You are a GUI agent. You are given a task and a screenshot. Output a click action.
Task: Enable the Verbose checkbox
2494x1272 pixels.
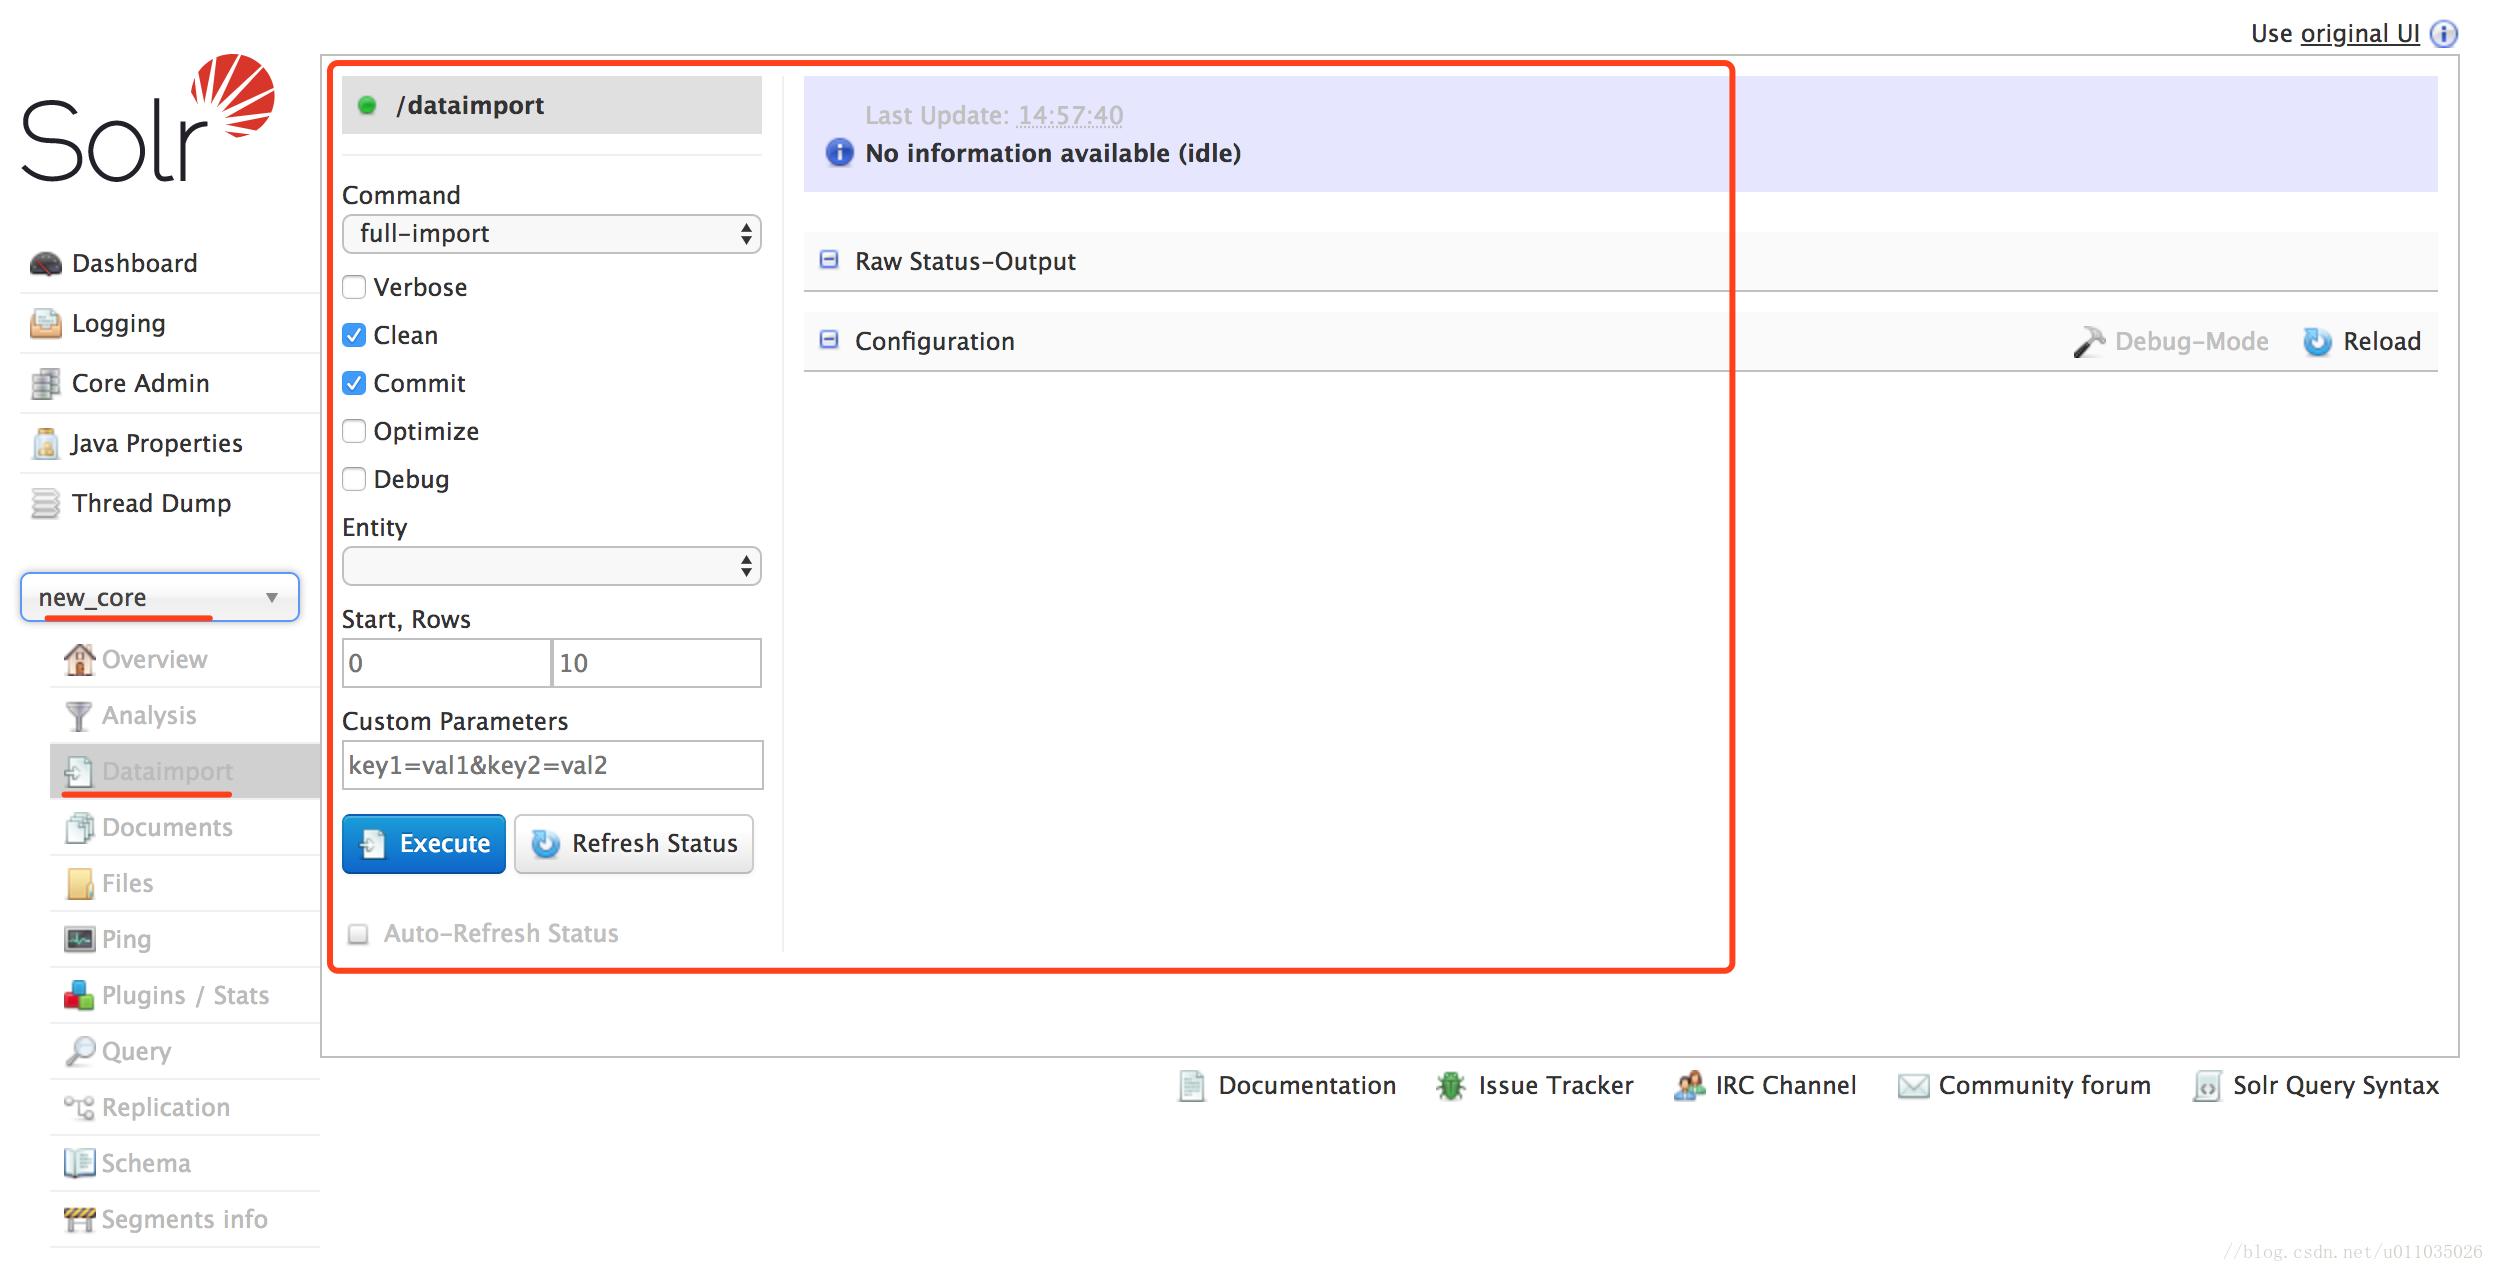354,288
